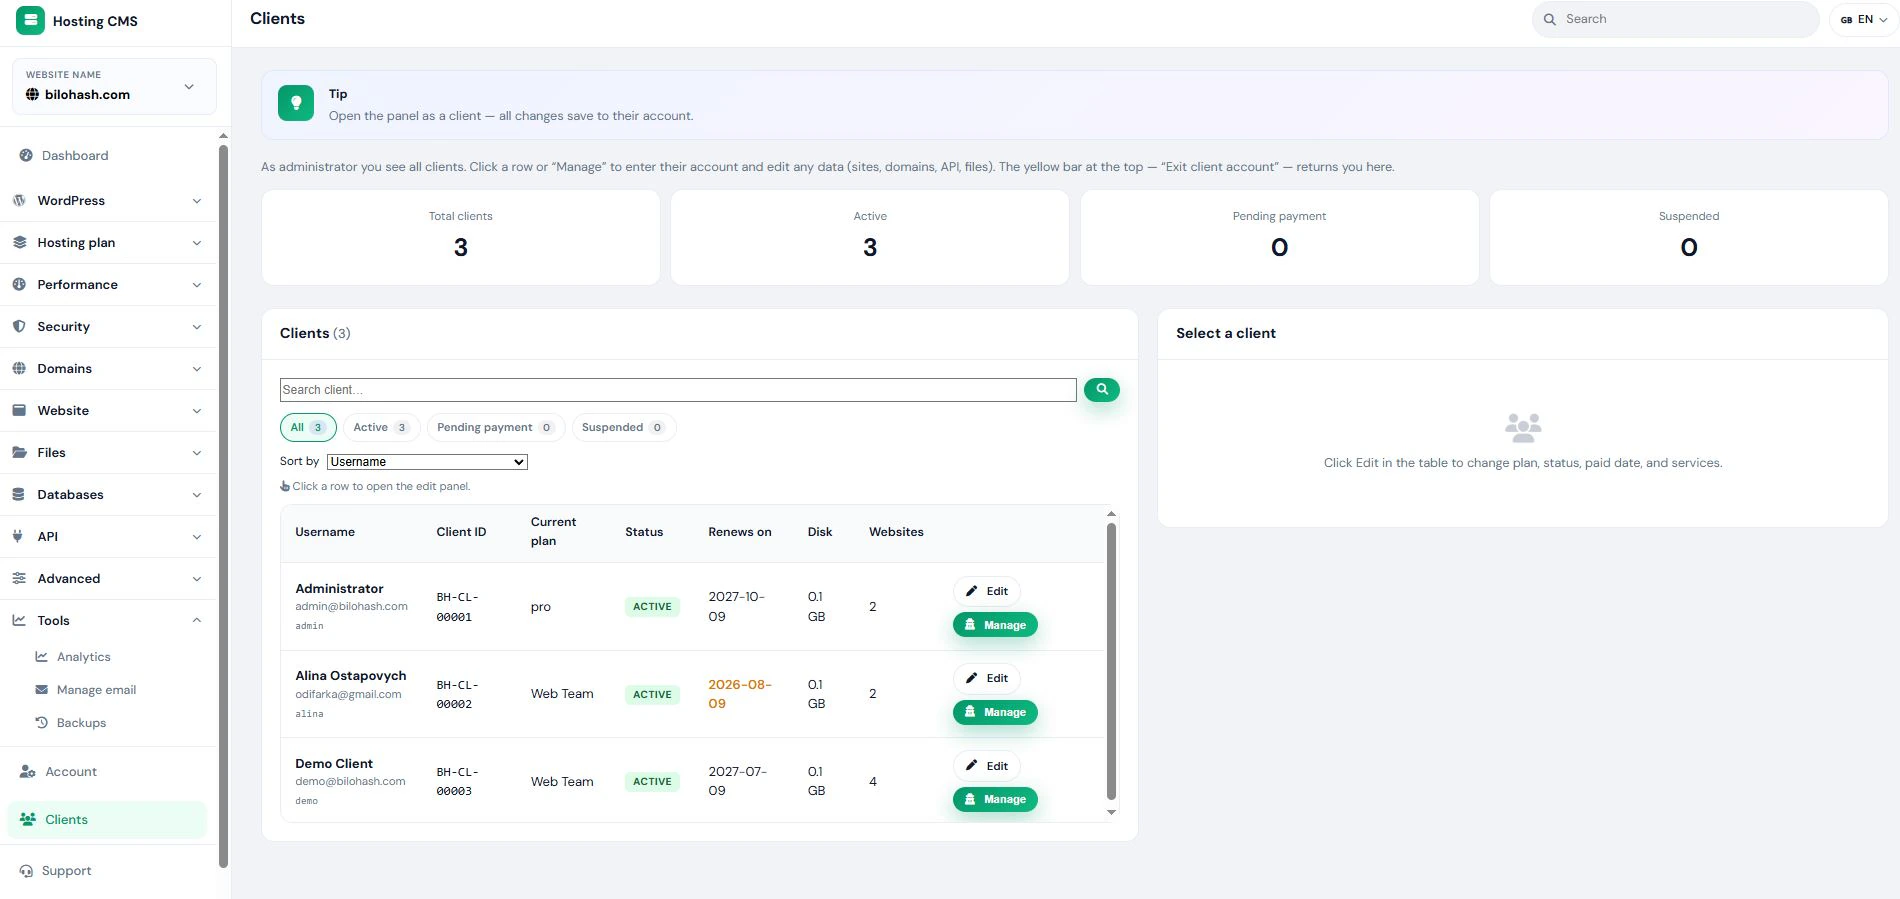Click email demo@bilohash.com
This screenshot has height=899, width=1900.
pos(350,781)
